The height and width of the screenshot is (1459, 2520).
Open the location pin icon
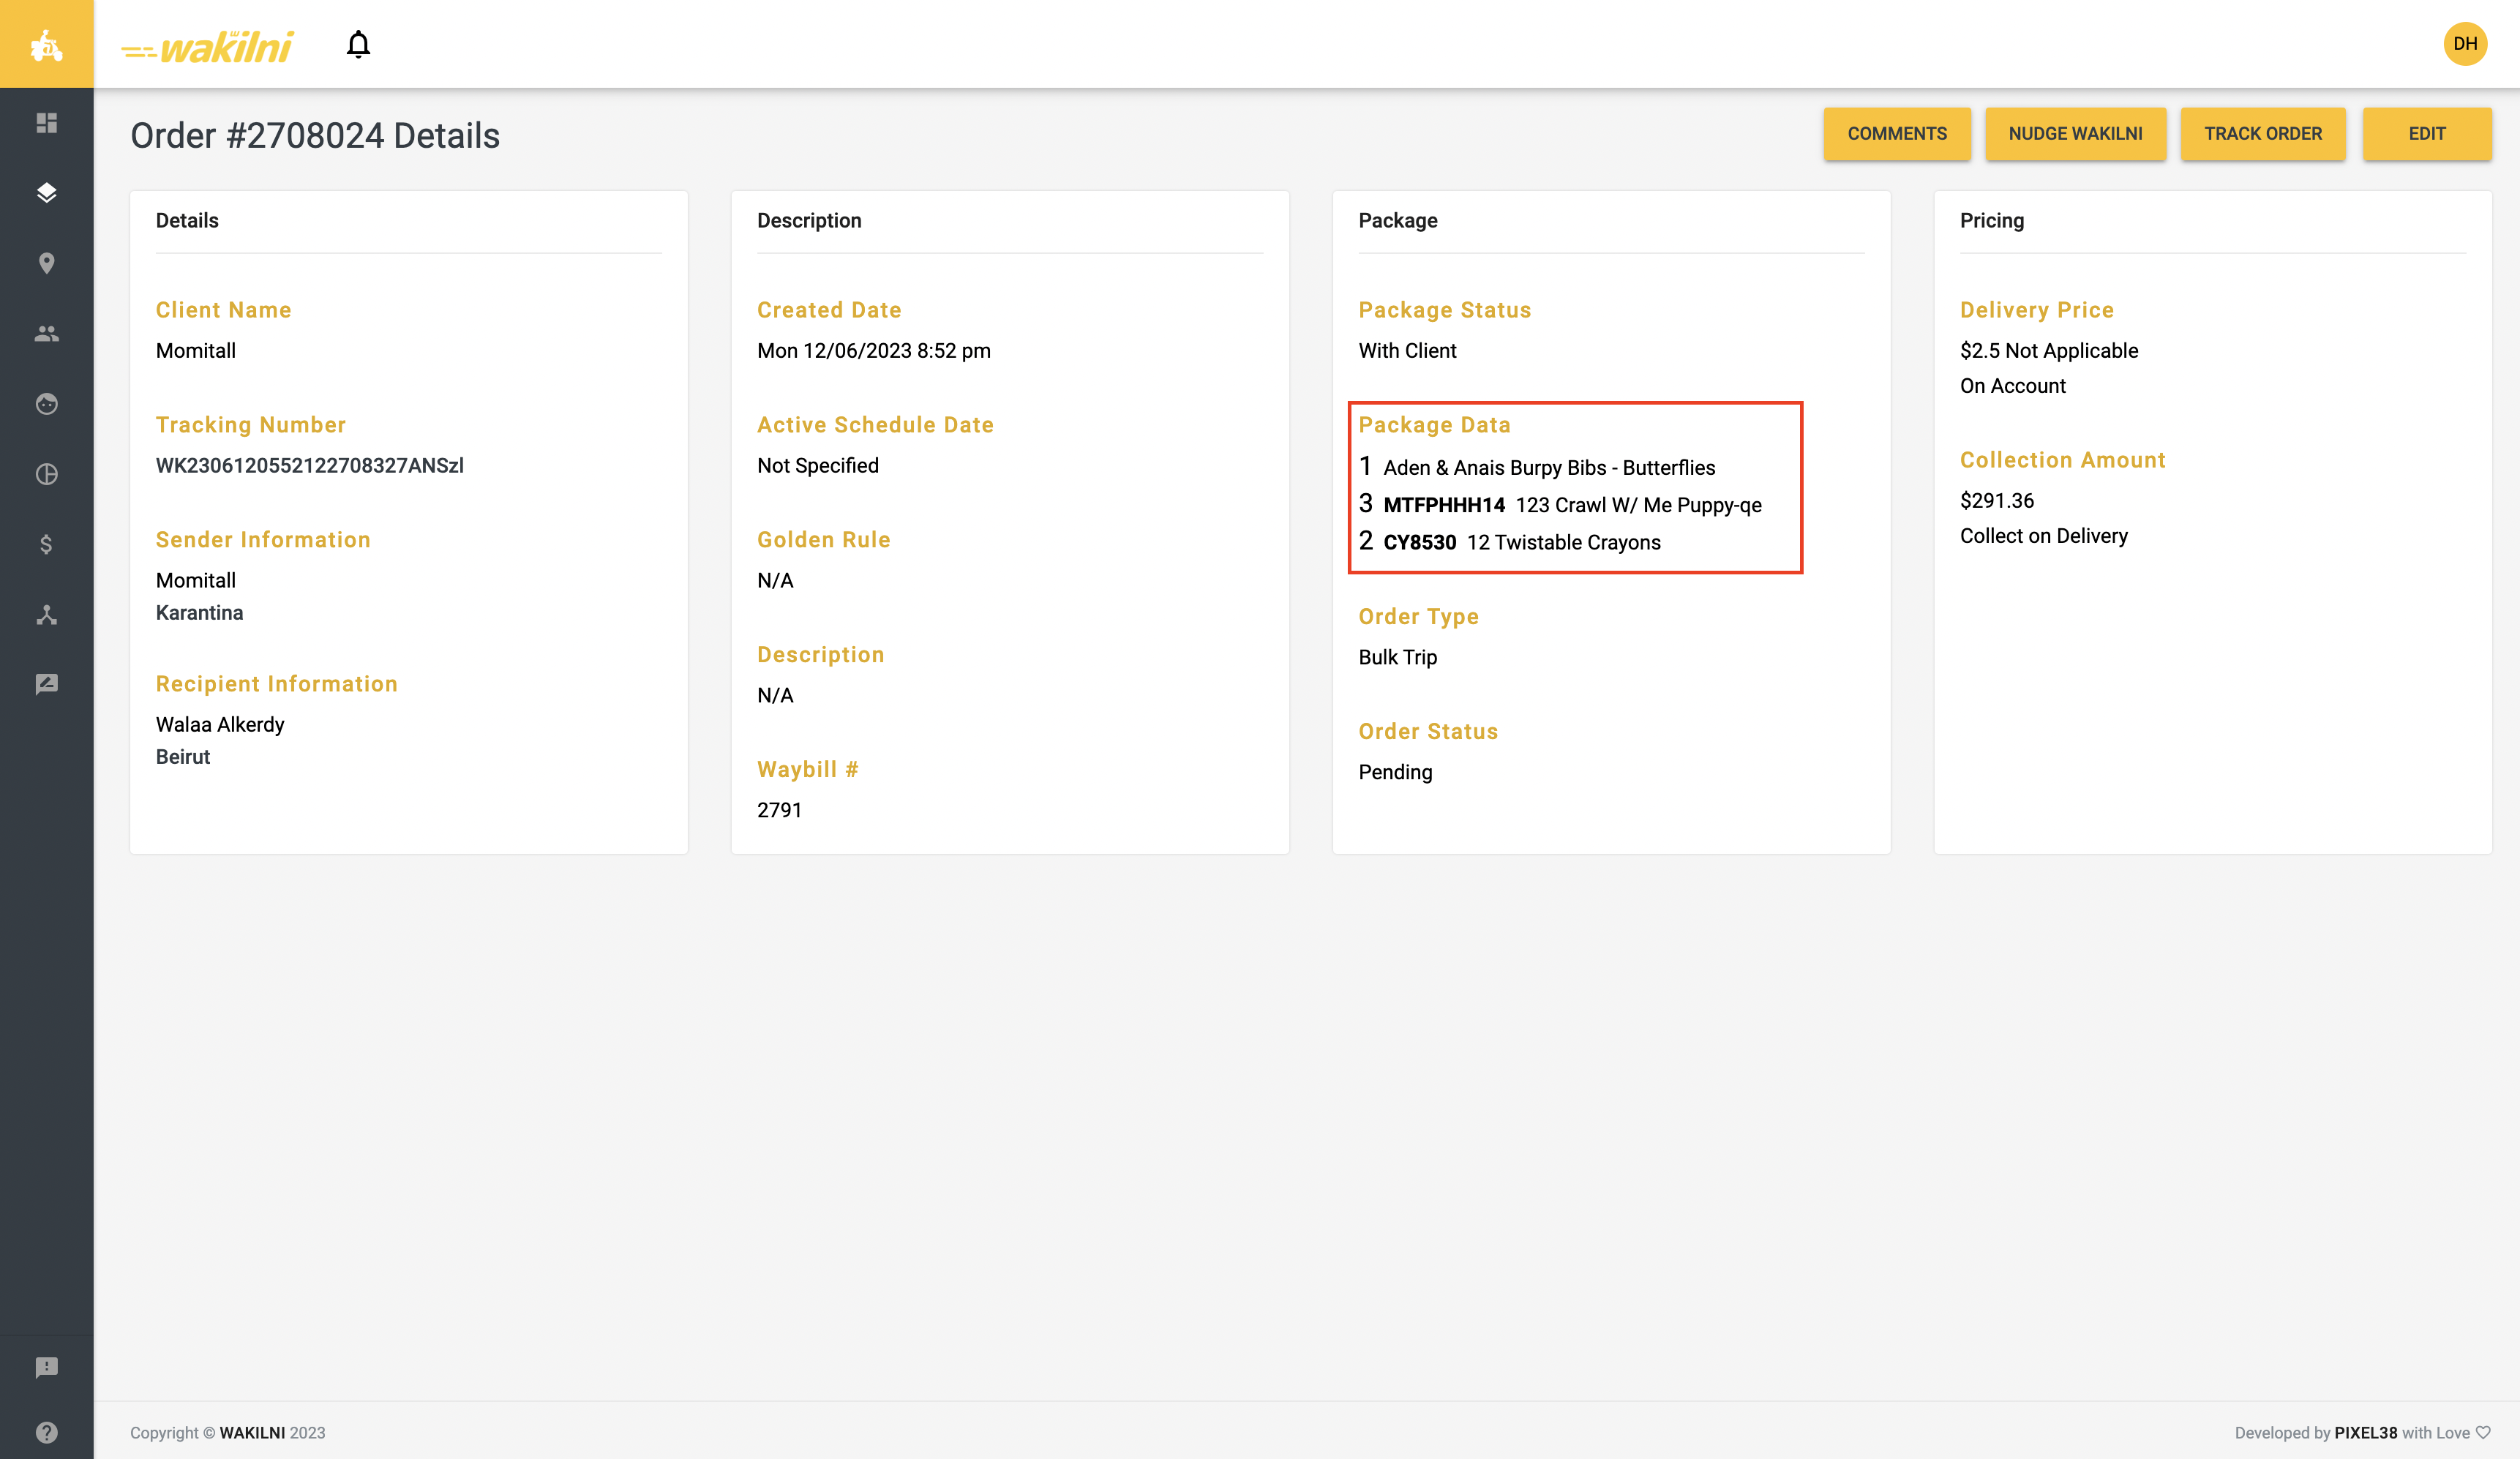click(x=46, y=263)
